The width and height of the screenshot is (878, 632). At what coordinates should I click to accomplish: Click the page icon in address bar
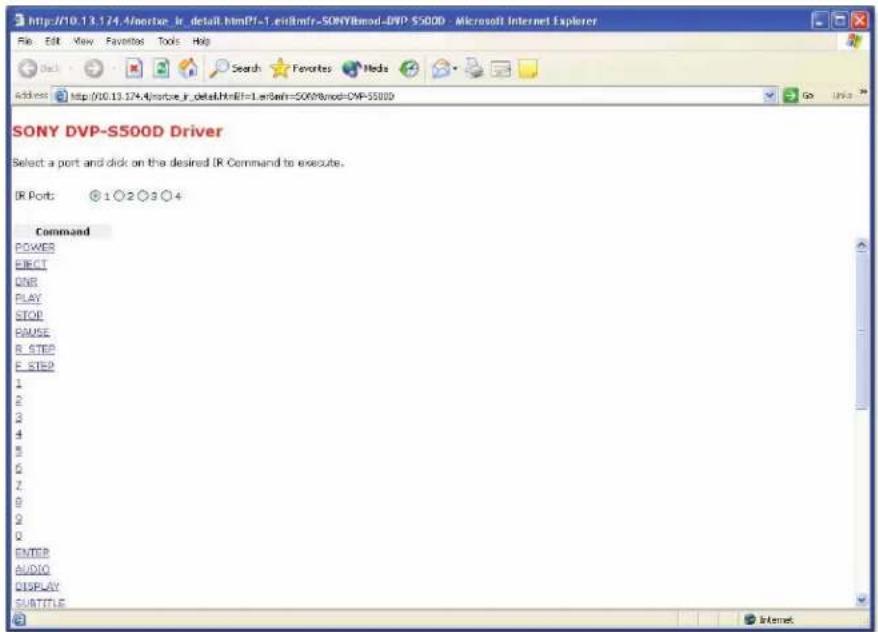(x=60, y=96)
